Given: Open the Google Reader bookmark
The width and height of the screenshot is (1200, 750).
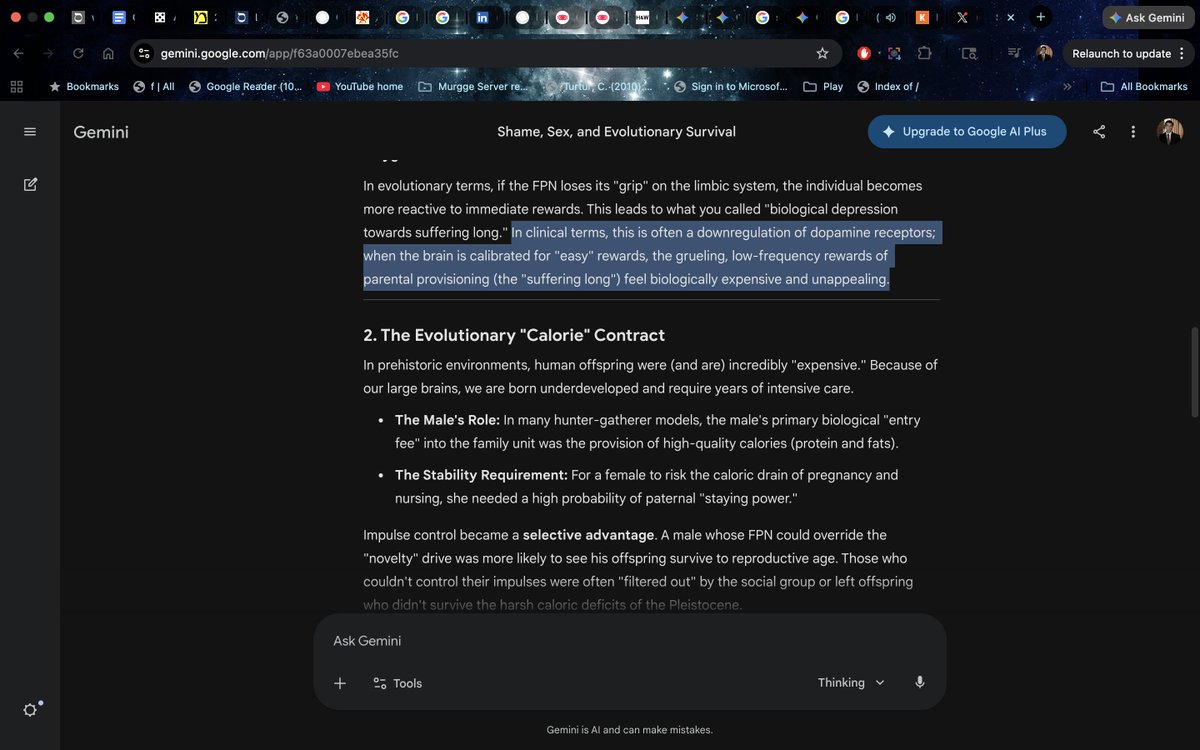Looking at the screenshot, I should click(x=246, y=87).
